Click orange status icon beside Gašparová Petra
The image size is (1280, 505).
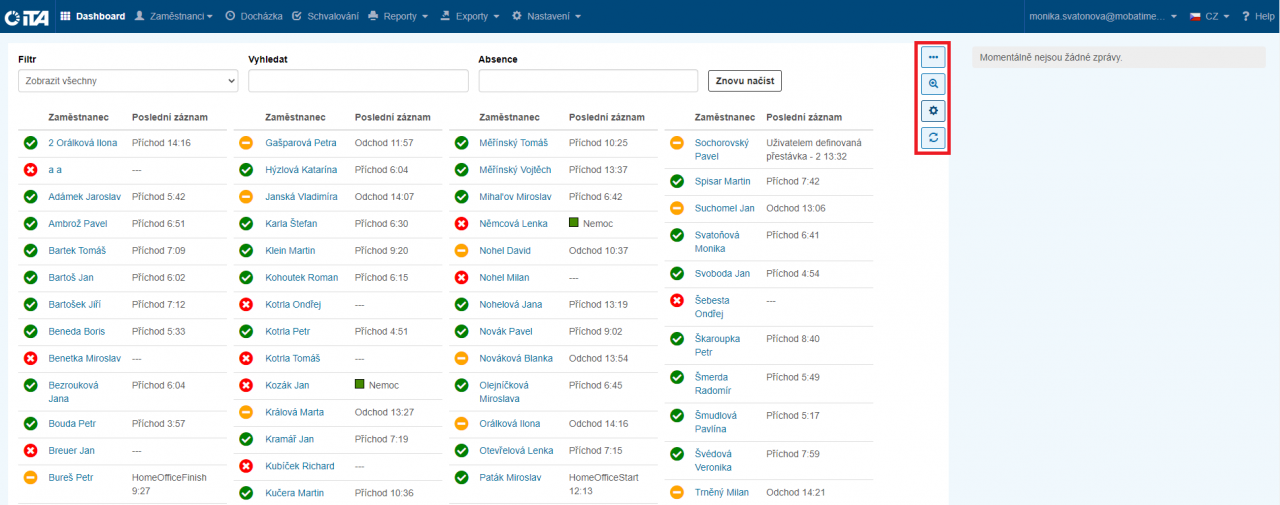pyautogui.click(x=246, y=144)
